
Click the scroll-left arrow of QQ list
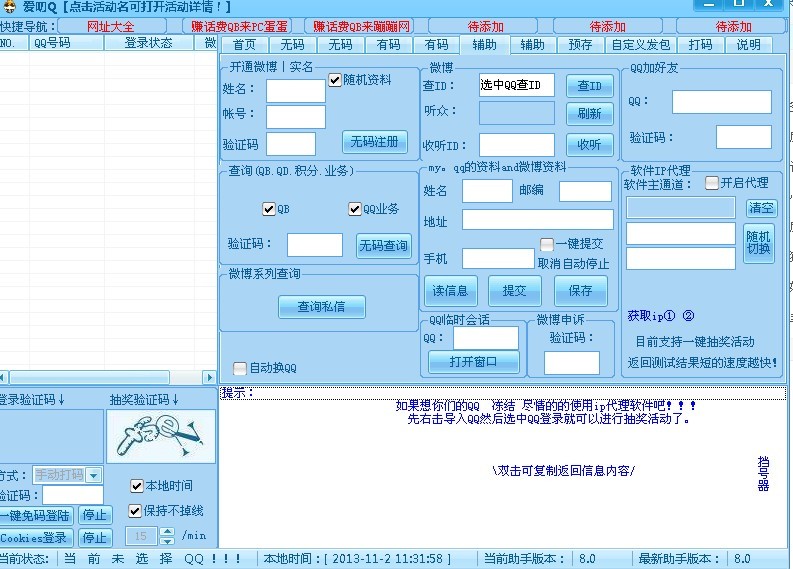click(x=3, y=377)
